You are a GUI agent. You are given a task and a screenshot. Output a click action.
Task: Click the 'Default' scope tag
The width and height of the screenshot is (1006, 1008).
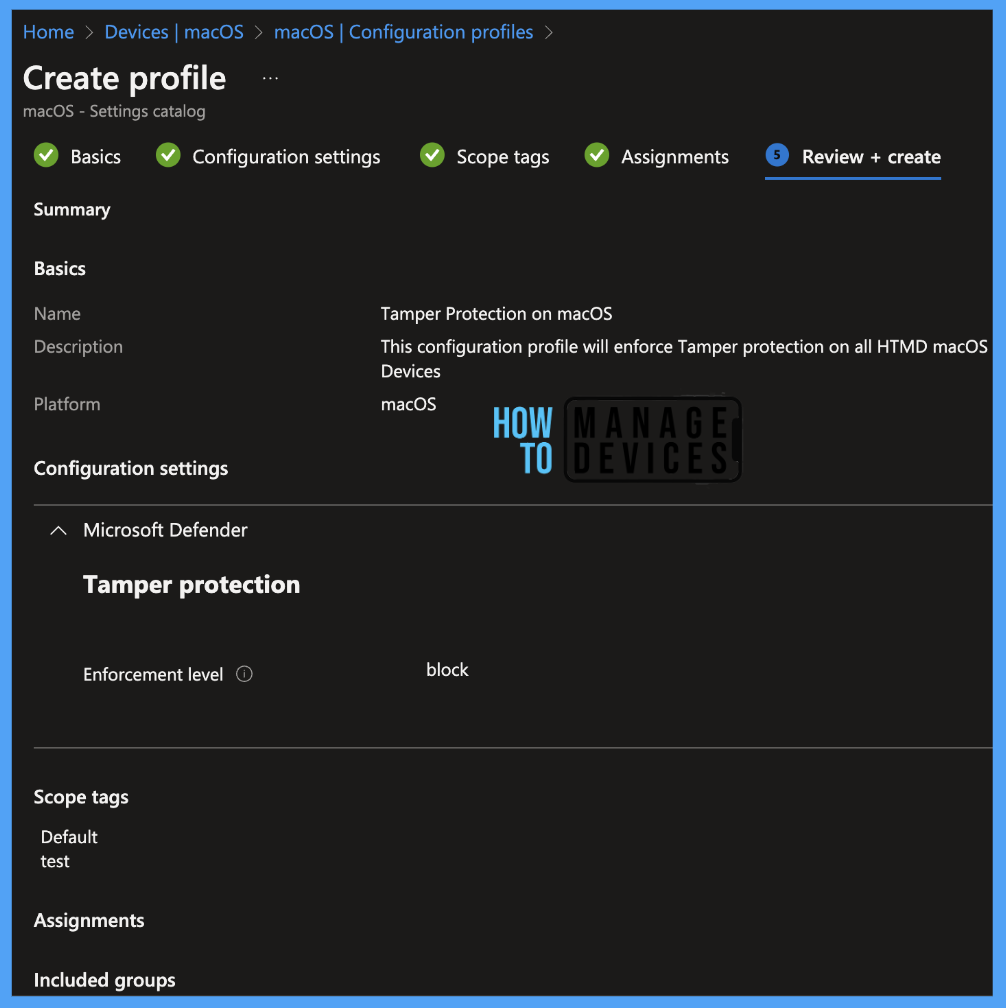coord(69,837)
